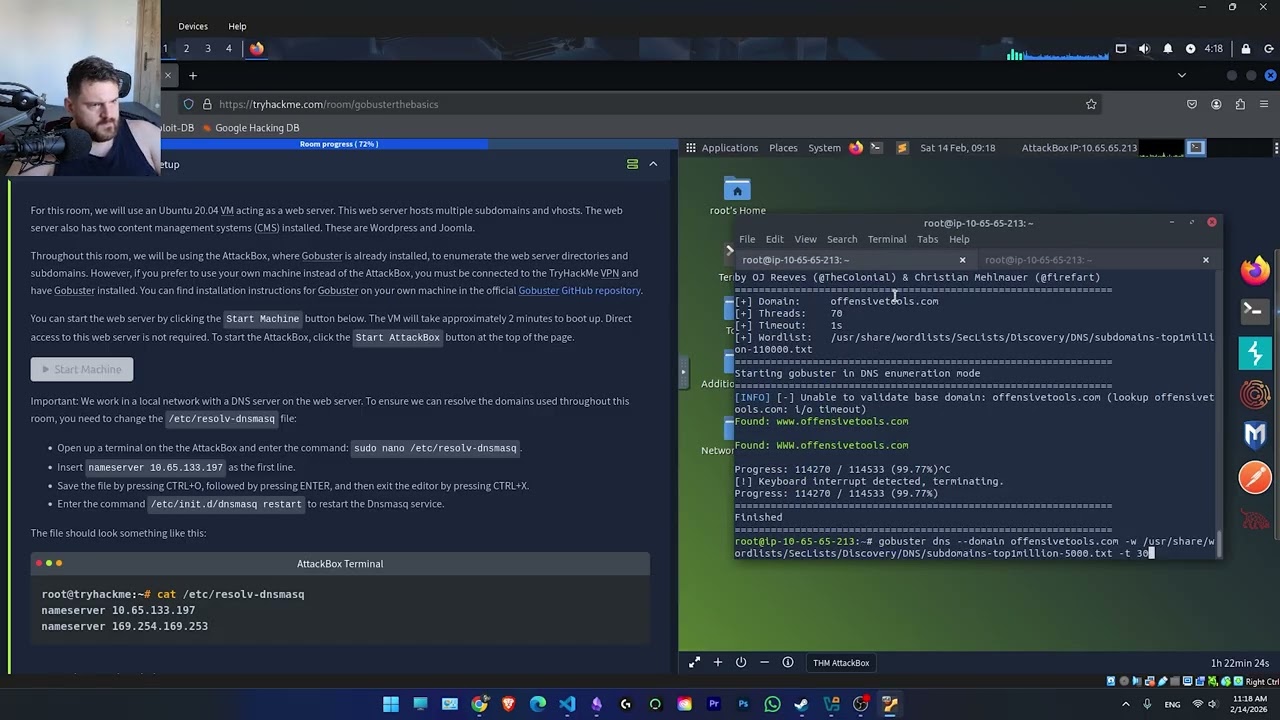The image size is (1280, 720).
Task: Click the THM AttackBox button
Action: tap(841, 663)
